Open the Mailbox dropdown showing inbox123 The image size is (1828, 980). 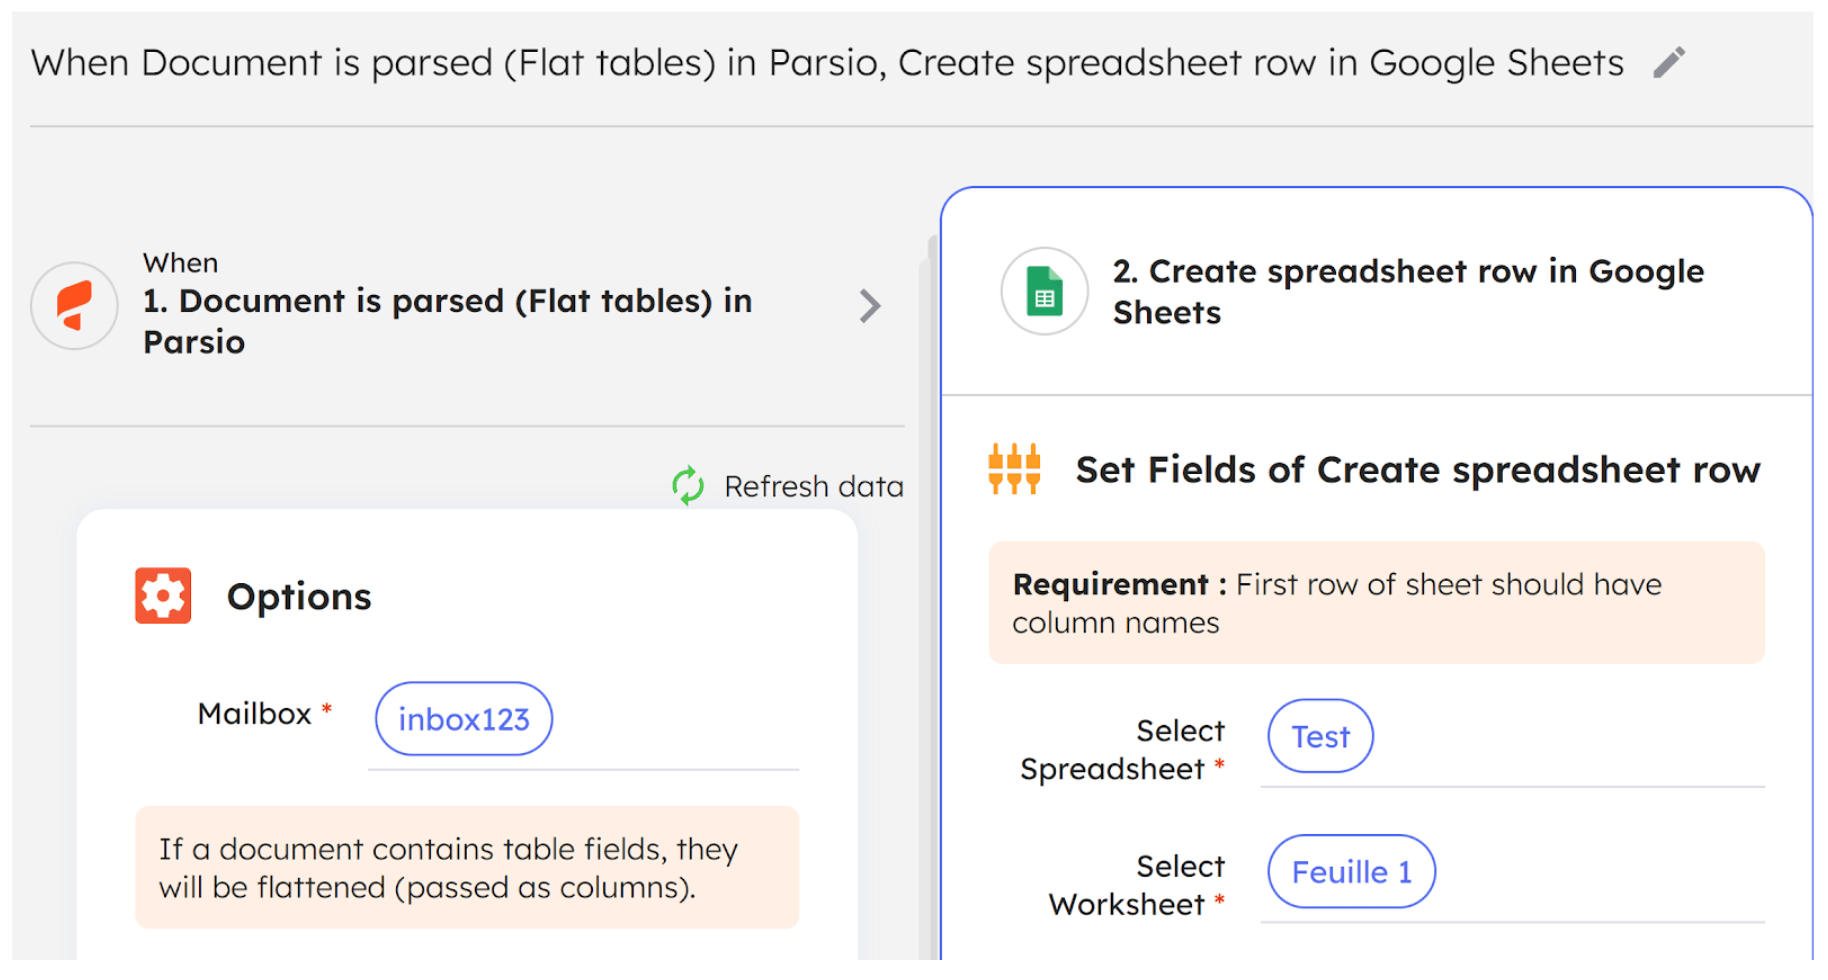pyautogui.click(x=463, y=719)
